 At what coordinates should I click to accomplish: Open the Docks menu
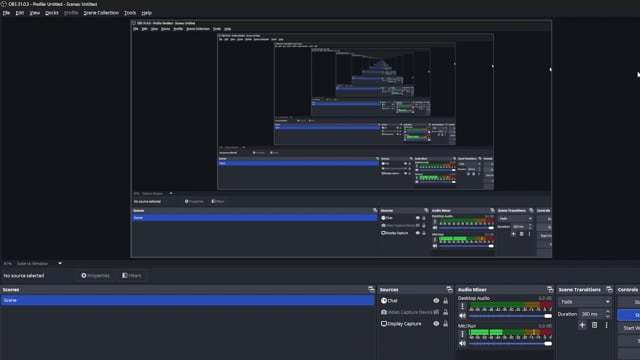click(x=51, y=13)
